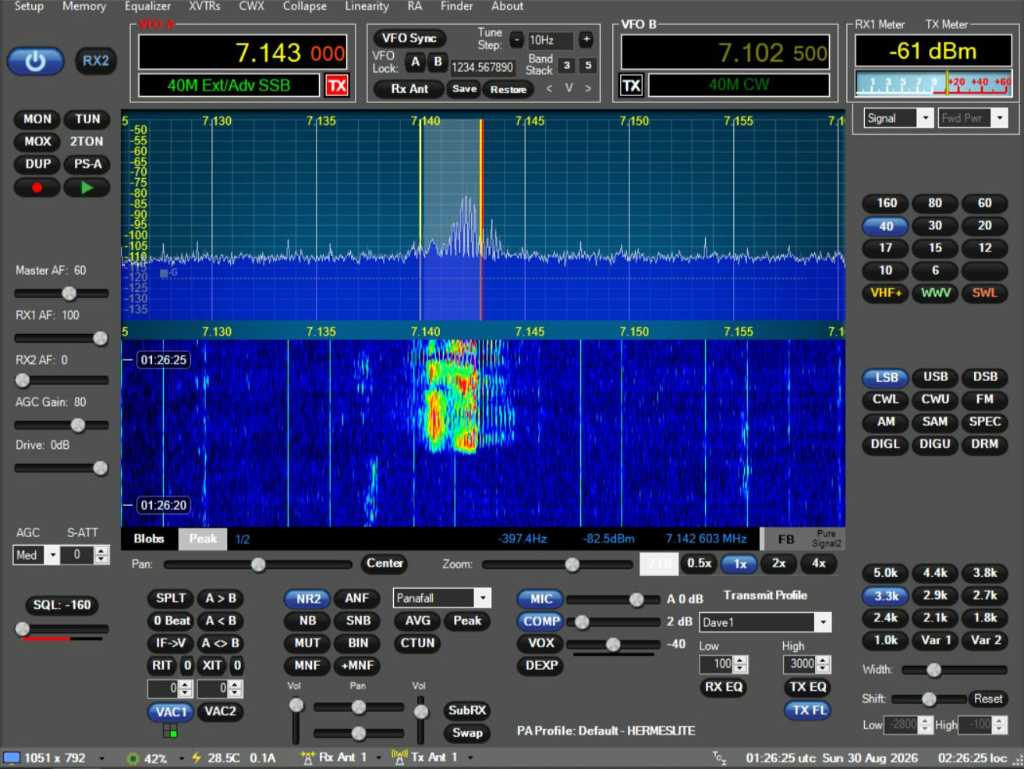This screenshot has width=1024, height=769.
Task: Open the Transmit Profile Dave1 dropdown
Action: [x=765, y=622]
